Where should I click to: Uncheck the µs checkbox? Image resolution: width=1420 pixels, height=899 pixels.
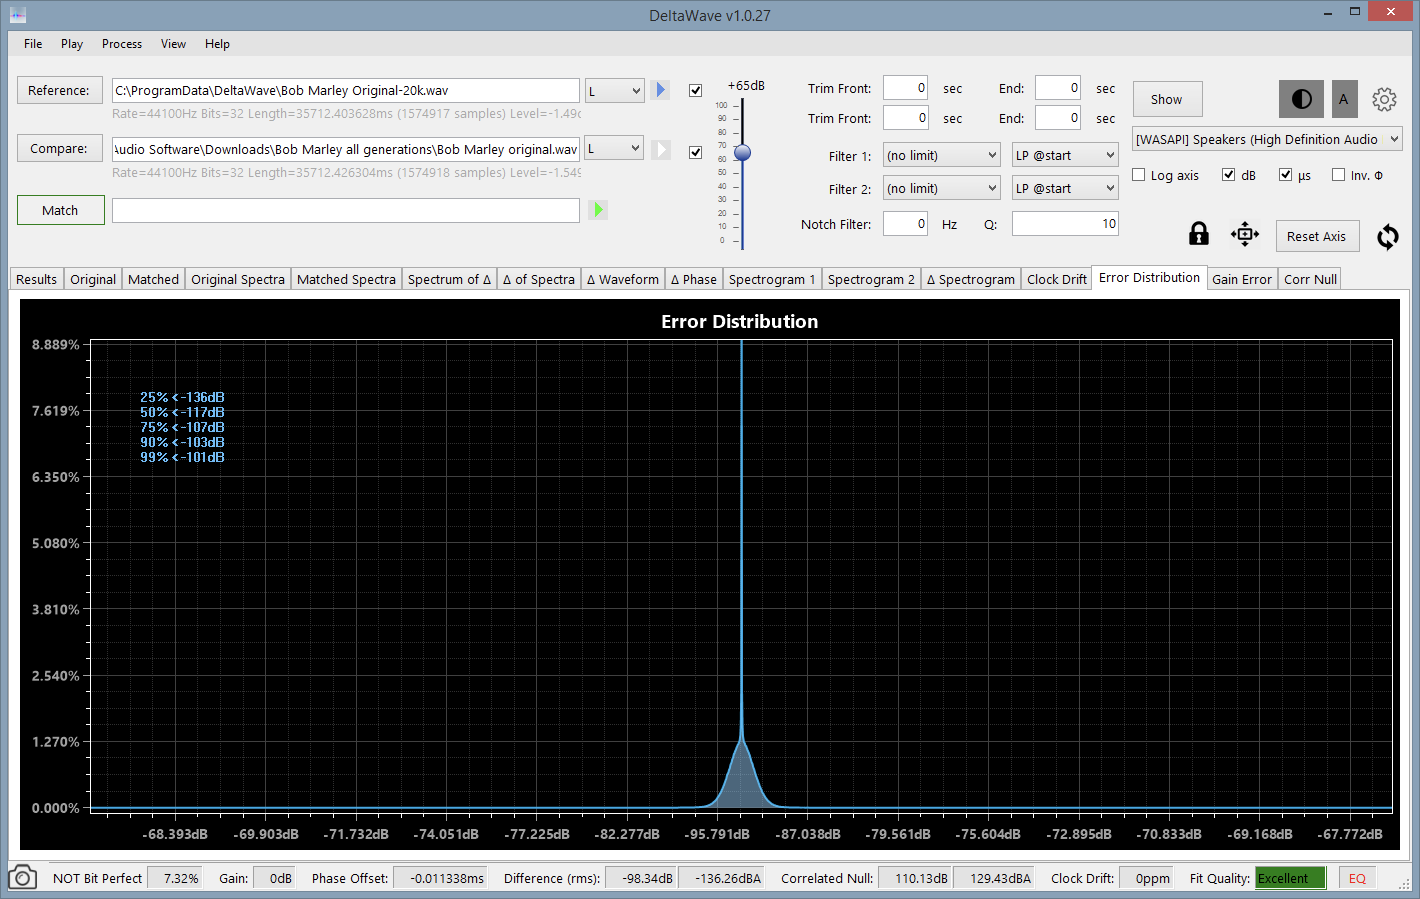click(x=1285, y=175)
